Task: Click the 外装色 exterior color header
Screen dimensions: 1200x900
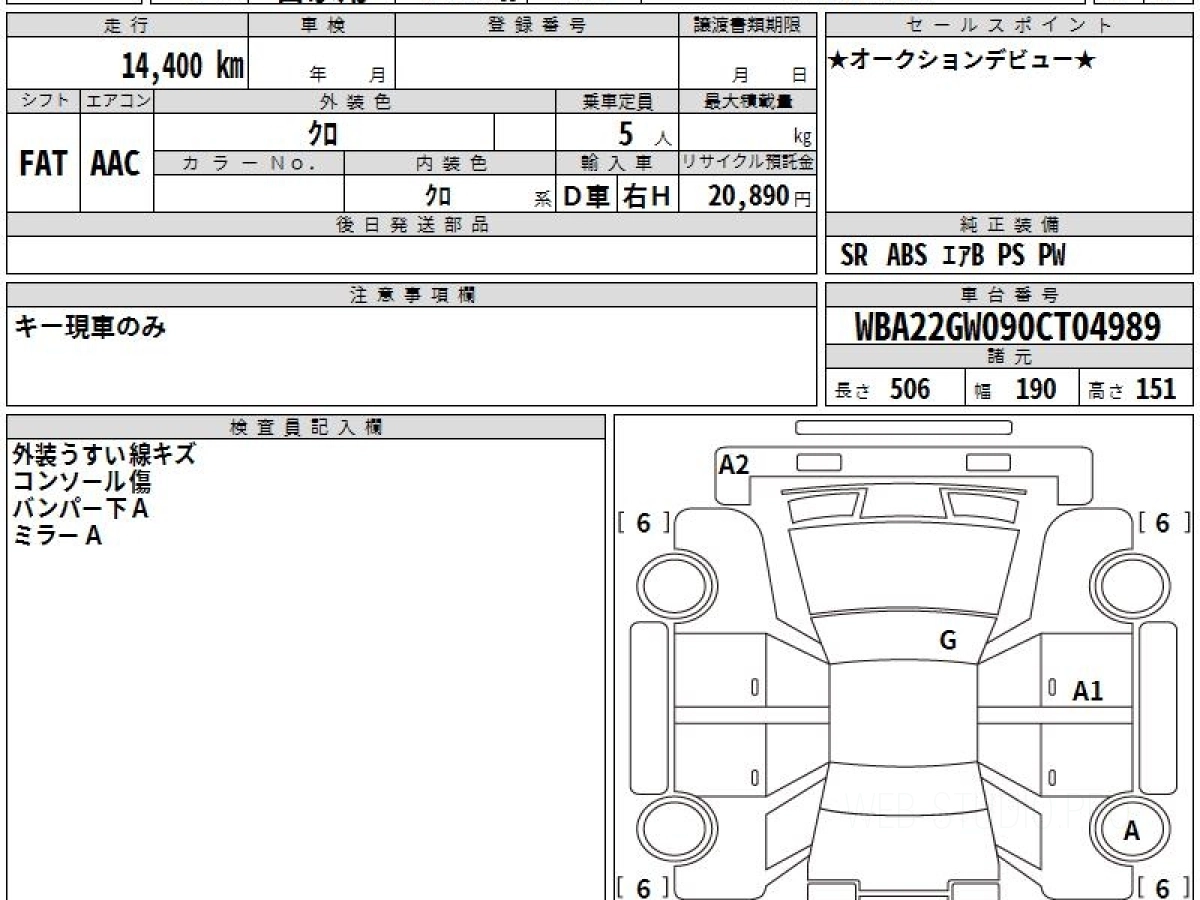Action: click(355, 101)
